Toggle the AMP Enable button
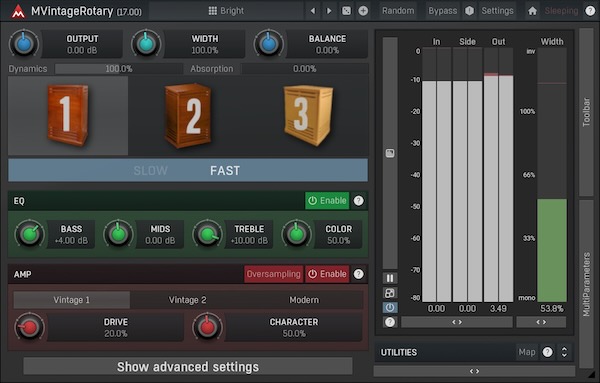Viewport: 600px width, 383px height. [327, 274]
